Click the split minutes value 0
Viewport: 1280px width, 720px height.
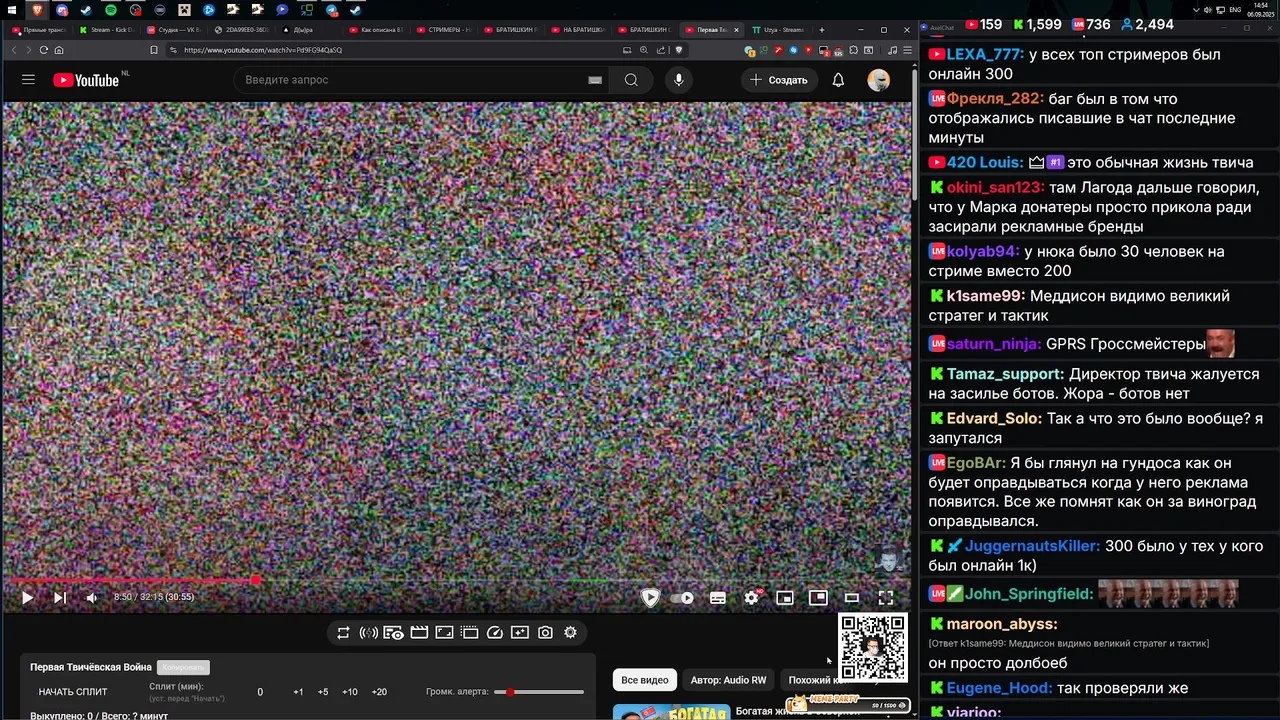click(x=260, y=692)
